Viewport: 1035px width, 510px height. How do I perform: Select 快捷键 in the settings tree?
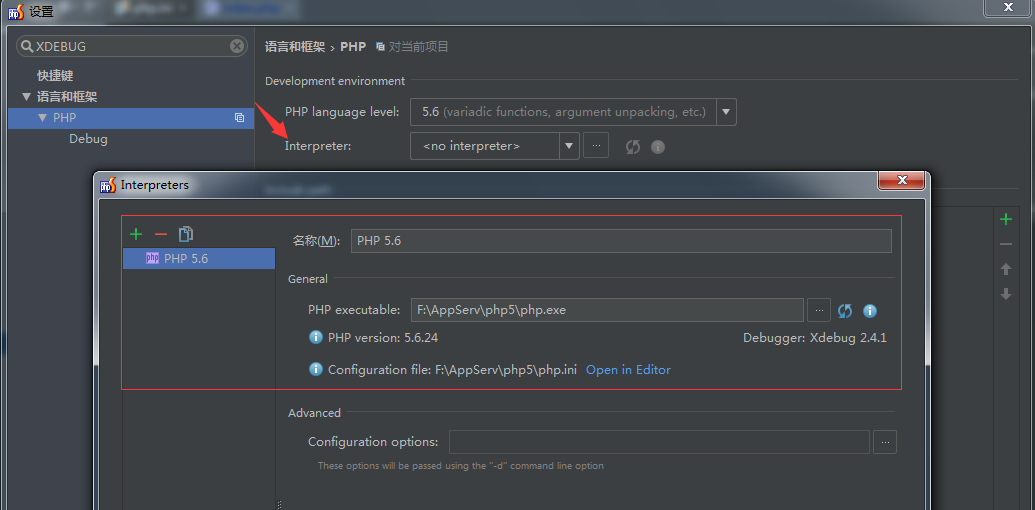tap(55, 76)
